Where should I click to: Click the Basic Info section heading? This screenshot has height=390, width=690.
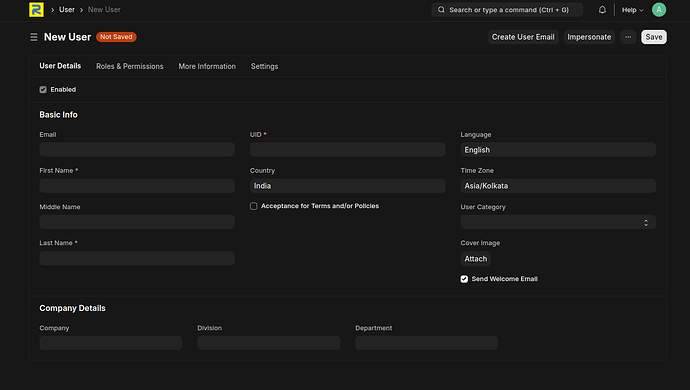(59, 115)
